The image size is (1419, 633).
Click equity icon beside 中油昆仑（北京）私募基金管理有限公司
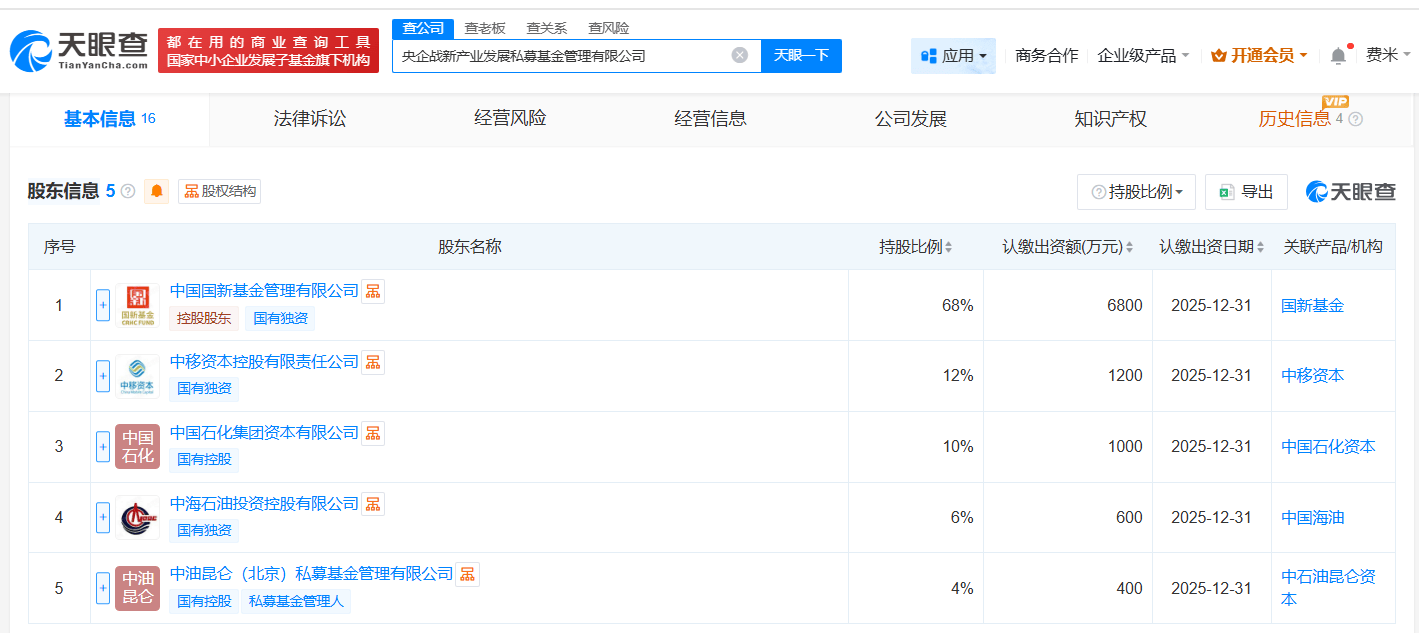(x=468, y=574)
